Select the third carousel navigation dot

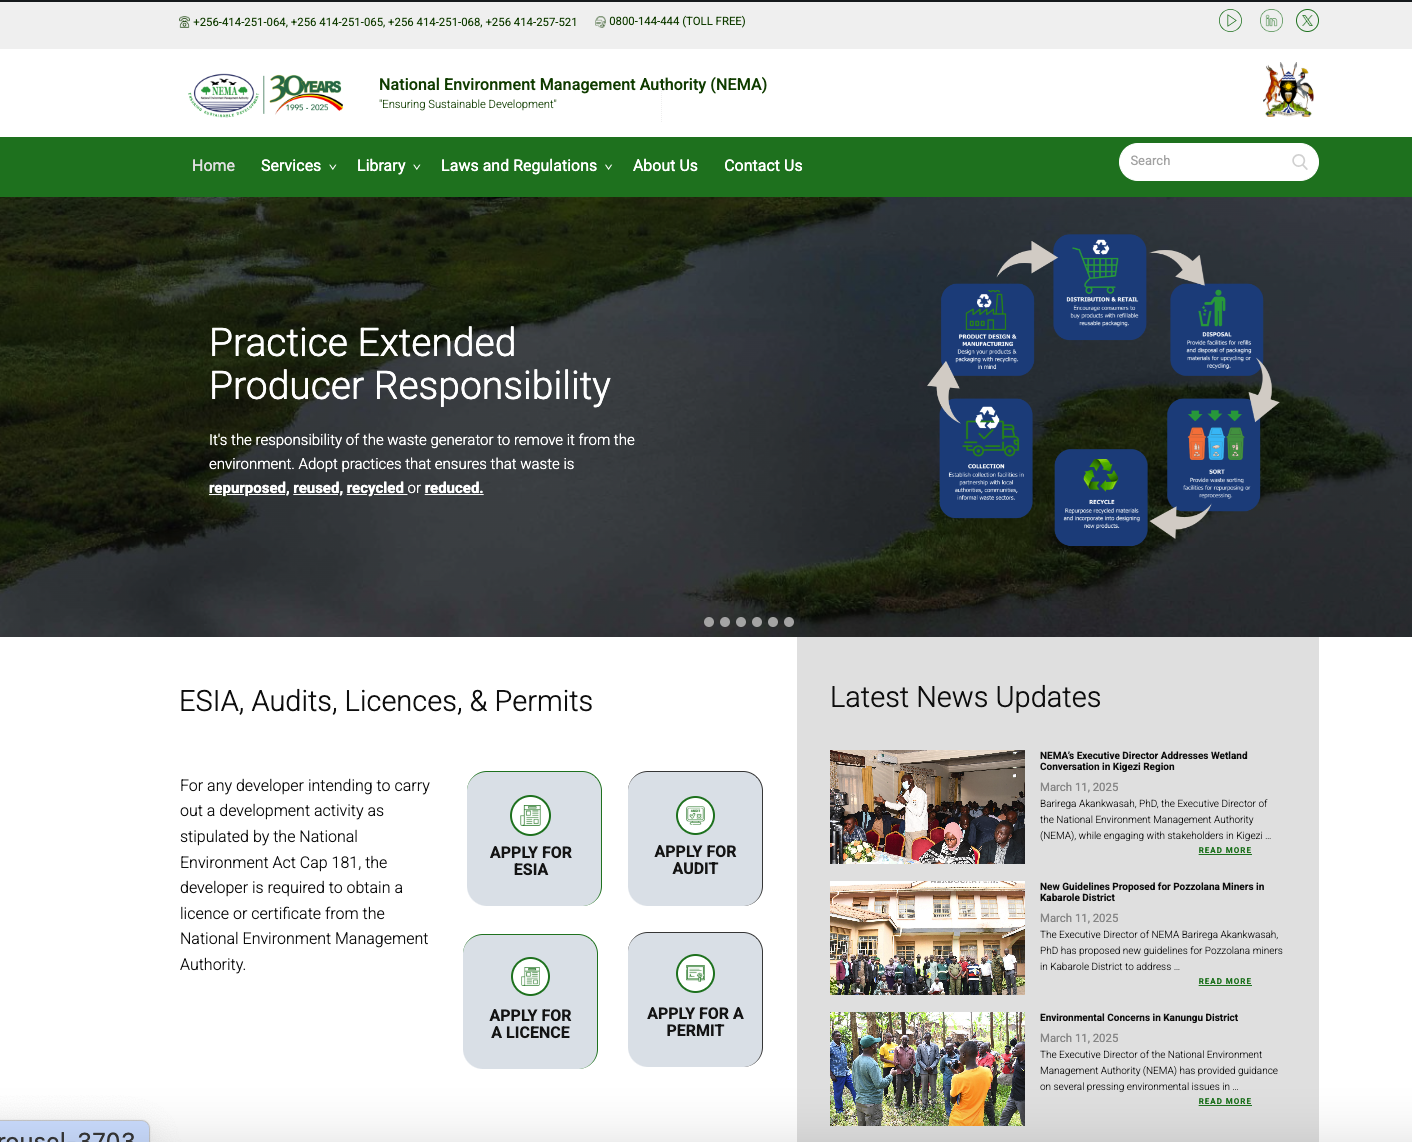pos(741,621)
